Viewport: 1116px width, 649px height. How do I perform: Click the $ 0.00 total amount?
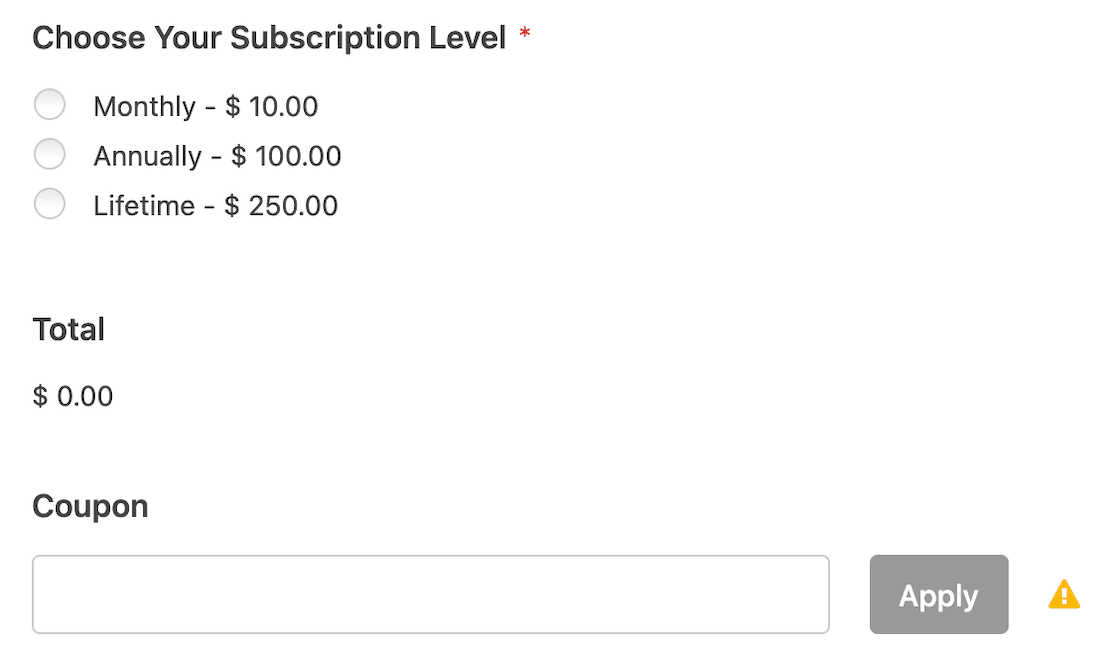point(73,396)
